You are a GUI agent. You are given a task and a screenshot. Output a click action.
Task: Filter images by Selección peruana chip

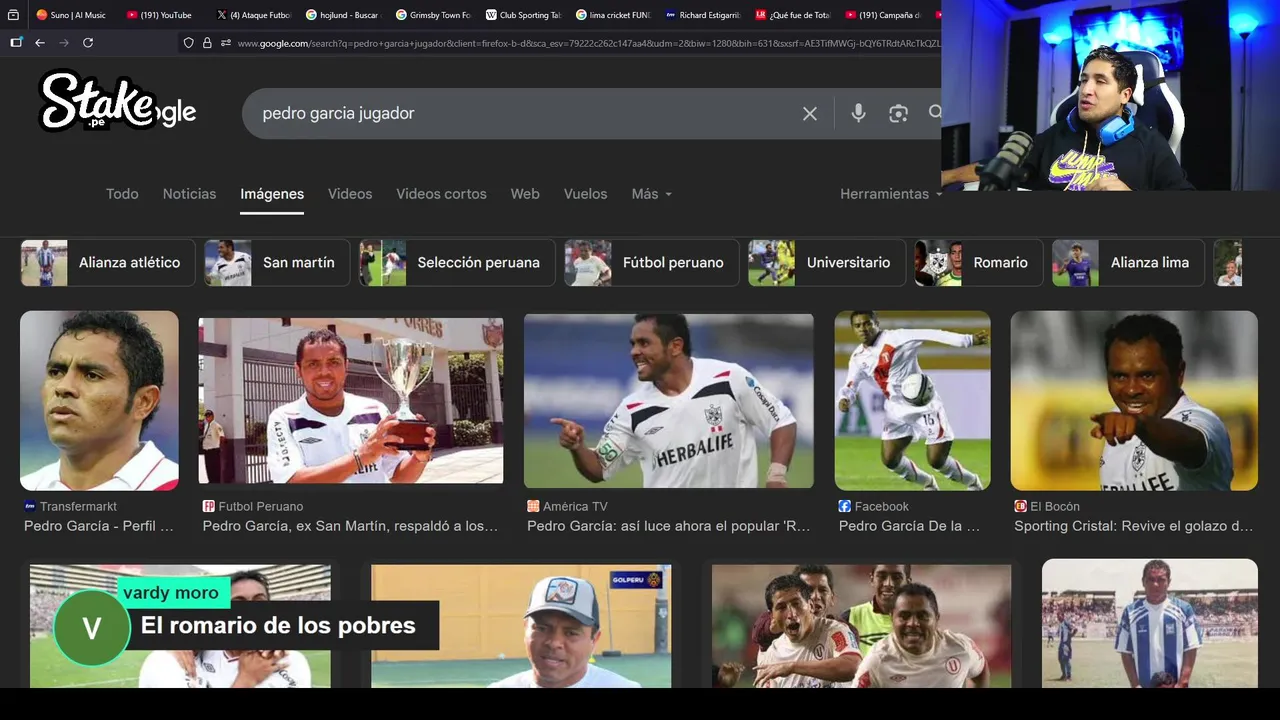click(457, 263)
